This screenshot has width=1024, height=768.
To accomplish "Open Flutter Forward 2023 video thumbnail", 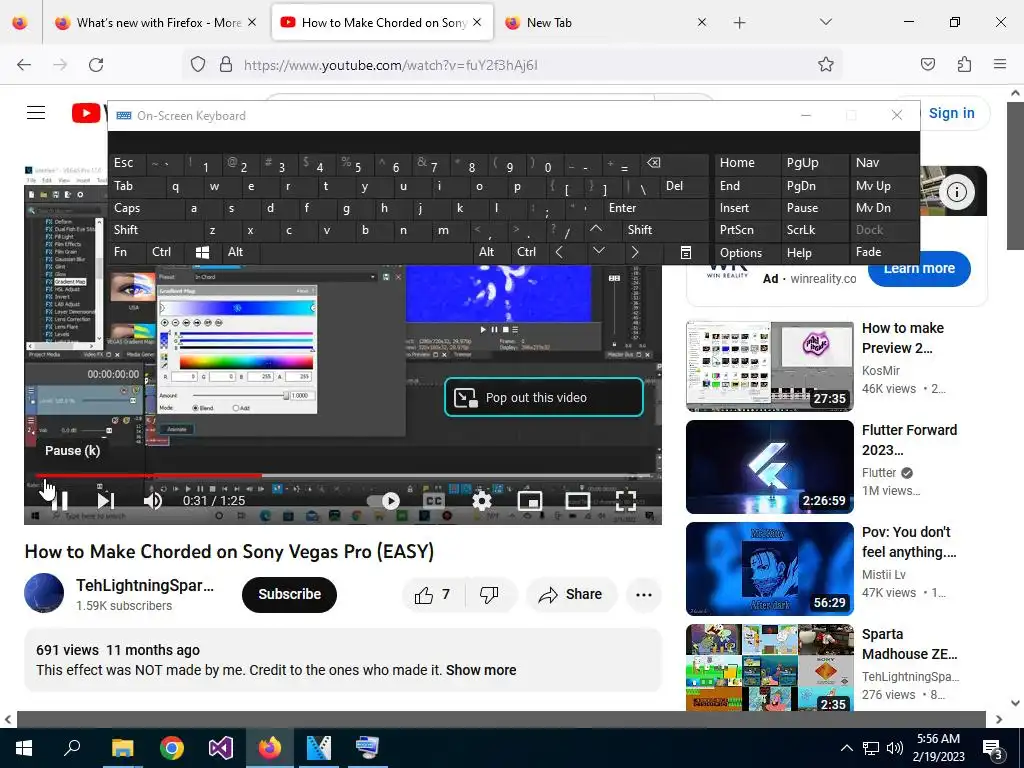I will 769,467.
